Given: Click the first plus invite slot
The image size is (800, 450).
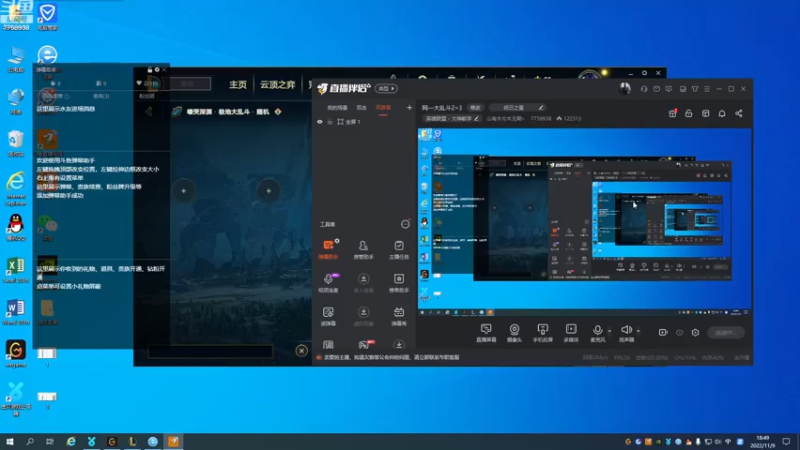Looking at the screenshot, I should tap(184, 191).
